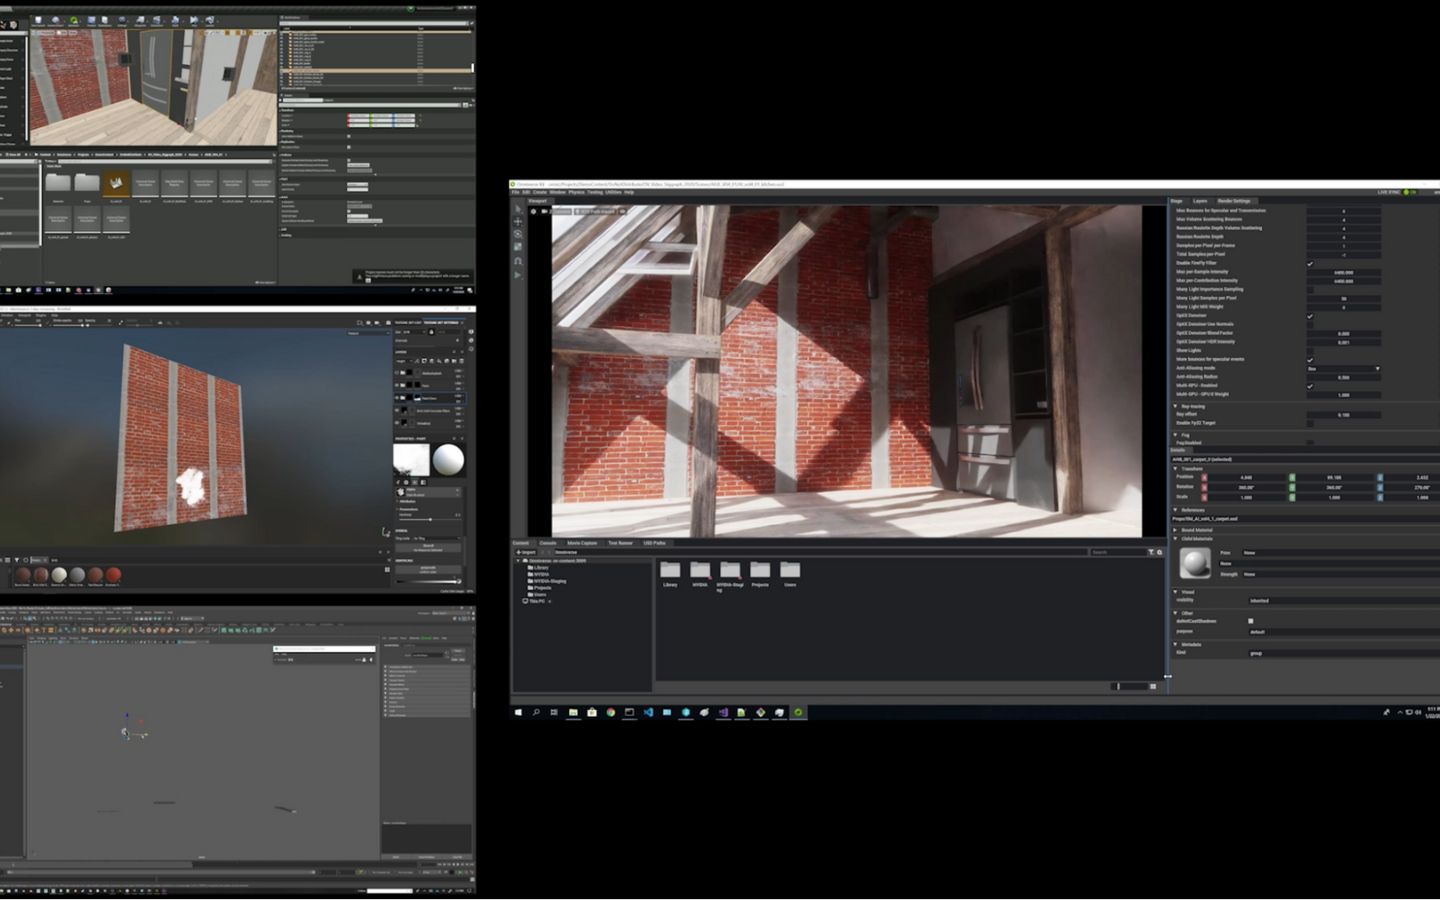This screenshot has height=900, width=1440.
Task: Expand the Bound Material section
Action: click(x=1175, y=530)
